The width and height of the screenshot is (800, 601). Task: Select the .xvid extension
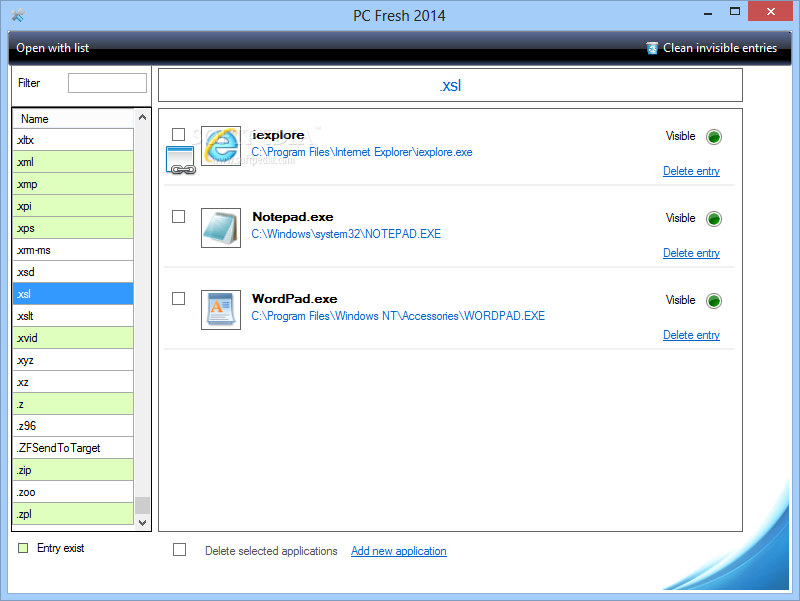[73, 338]
